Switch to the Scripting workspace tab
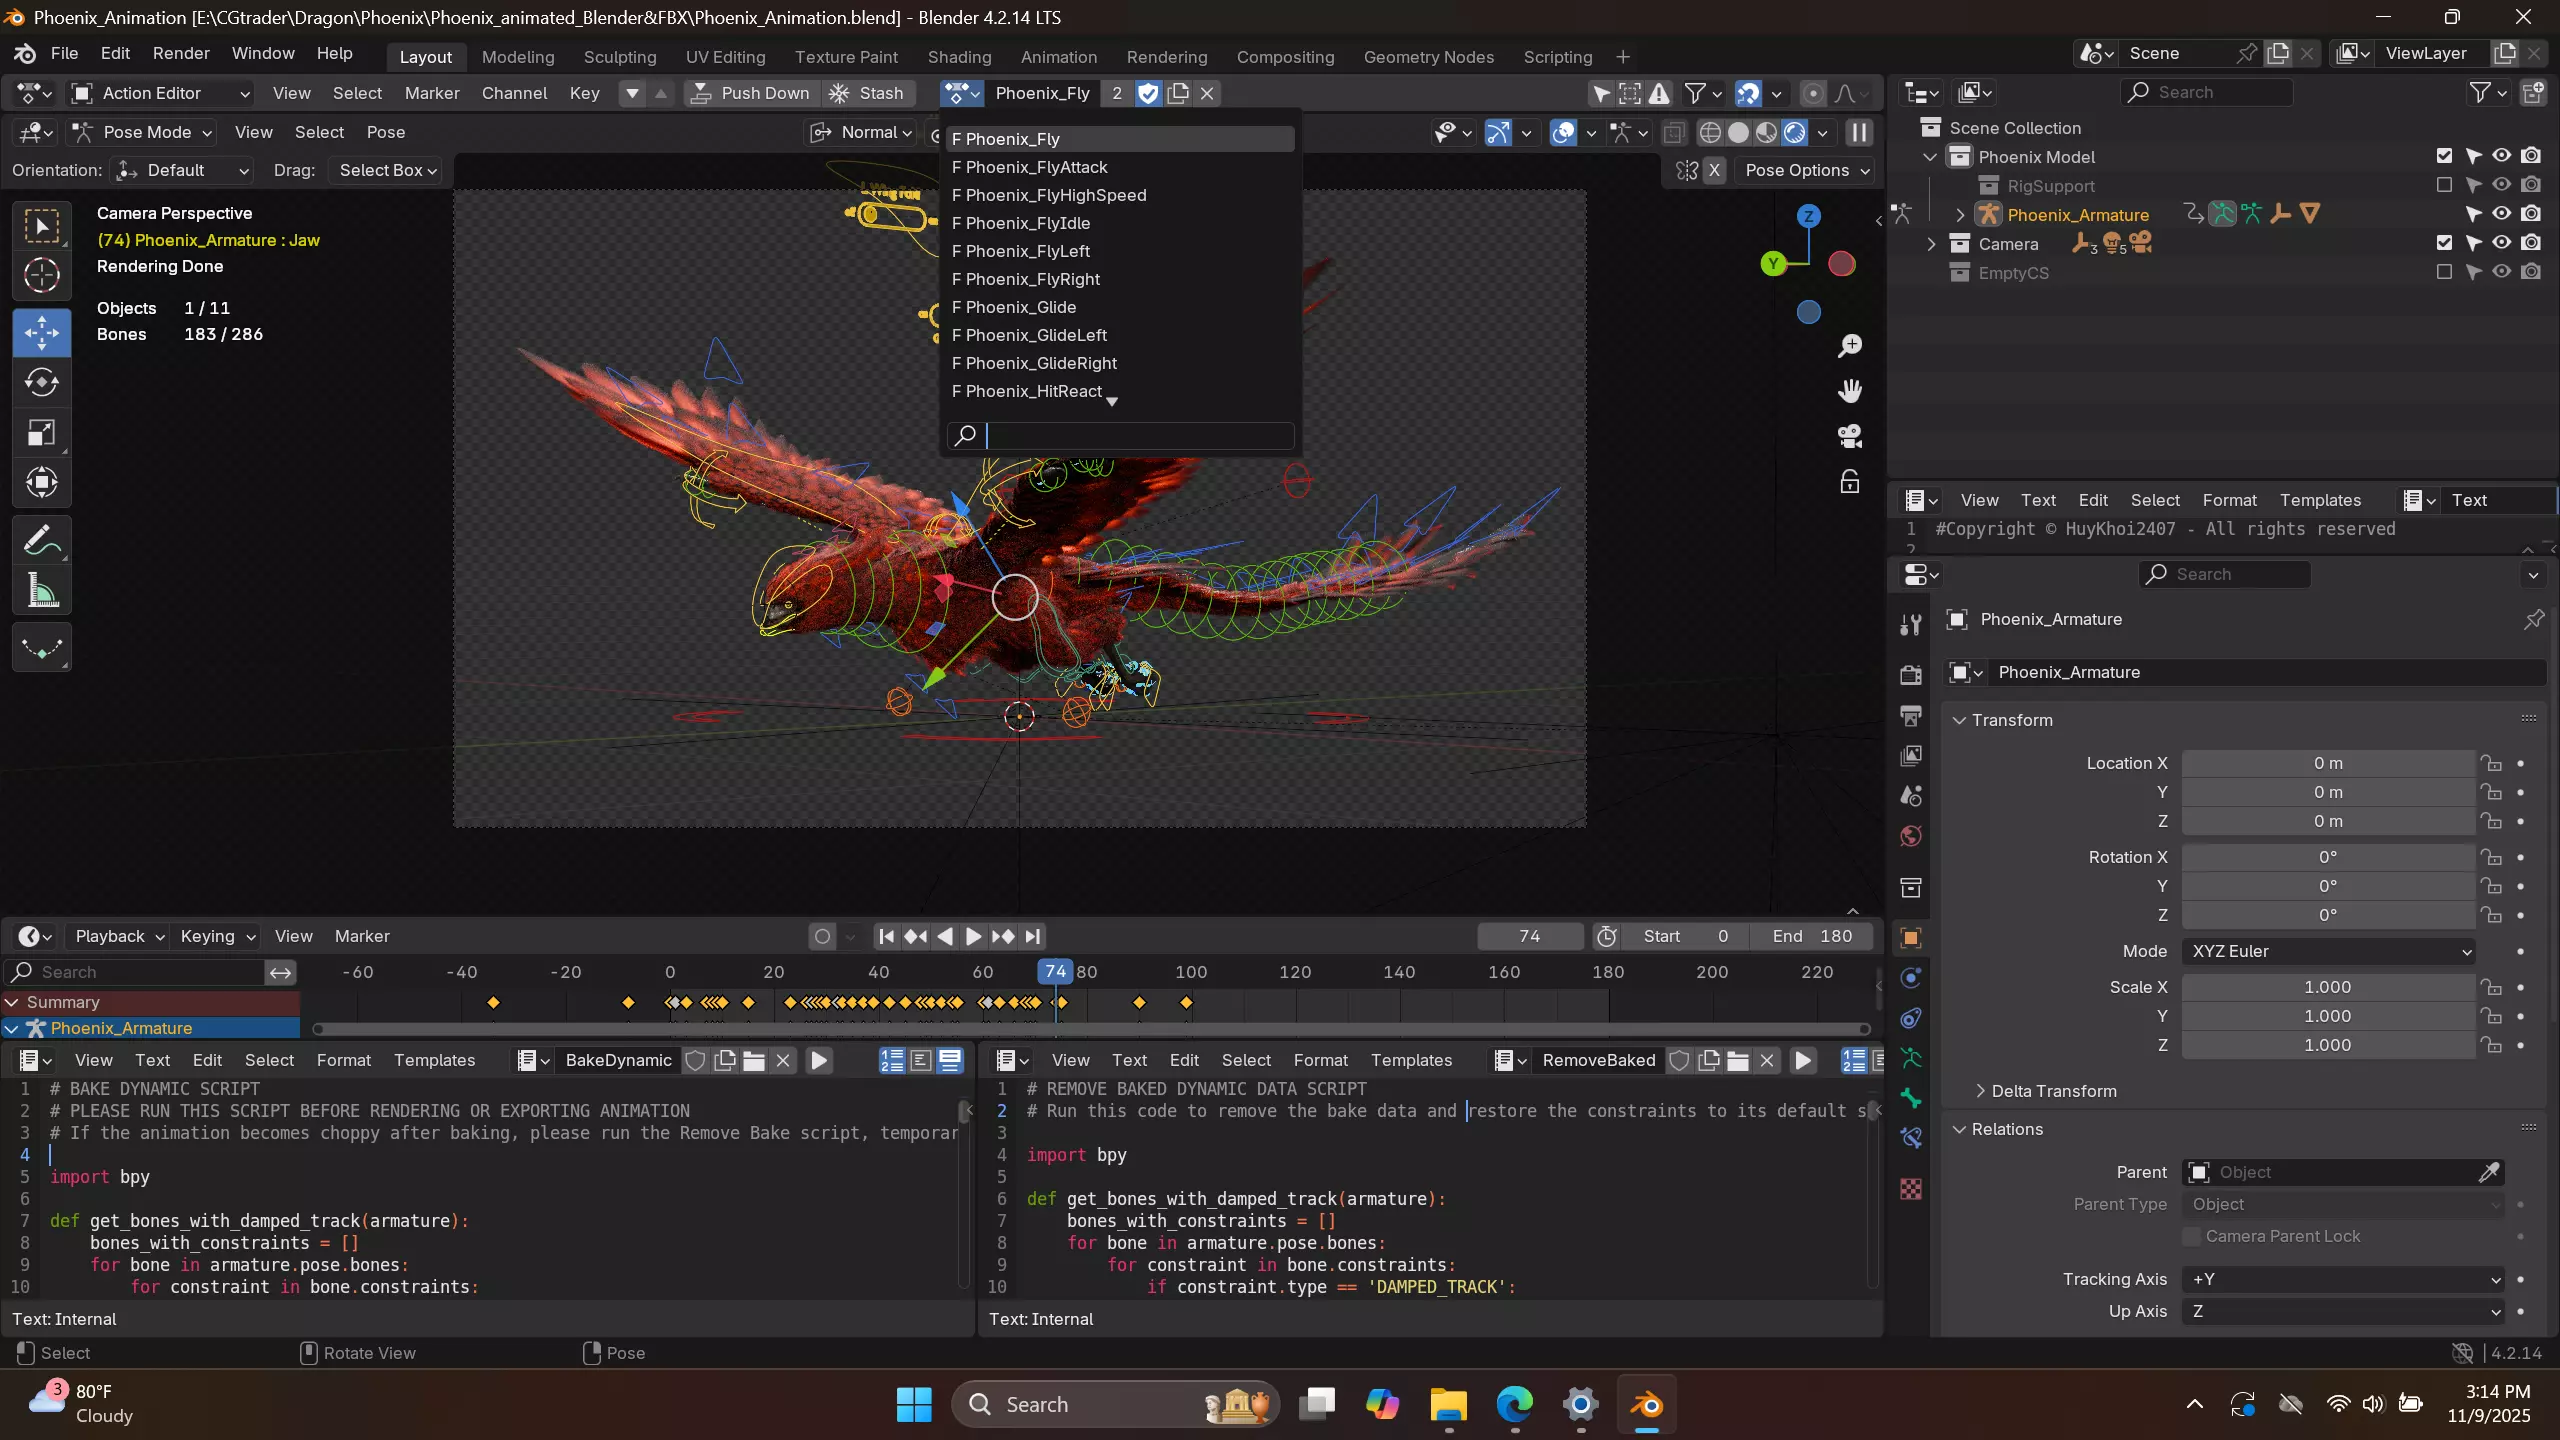2560x1440 pixels. point(1557,57)
